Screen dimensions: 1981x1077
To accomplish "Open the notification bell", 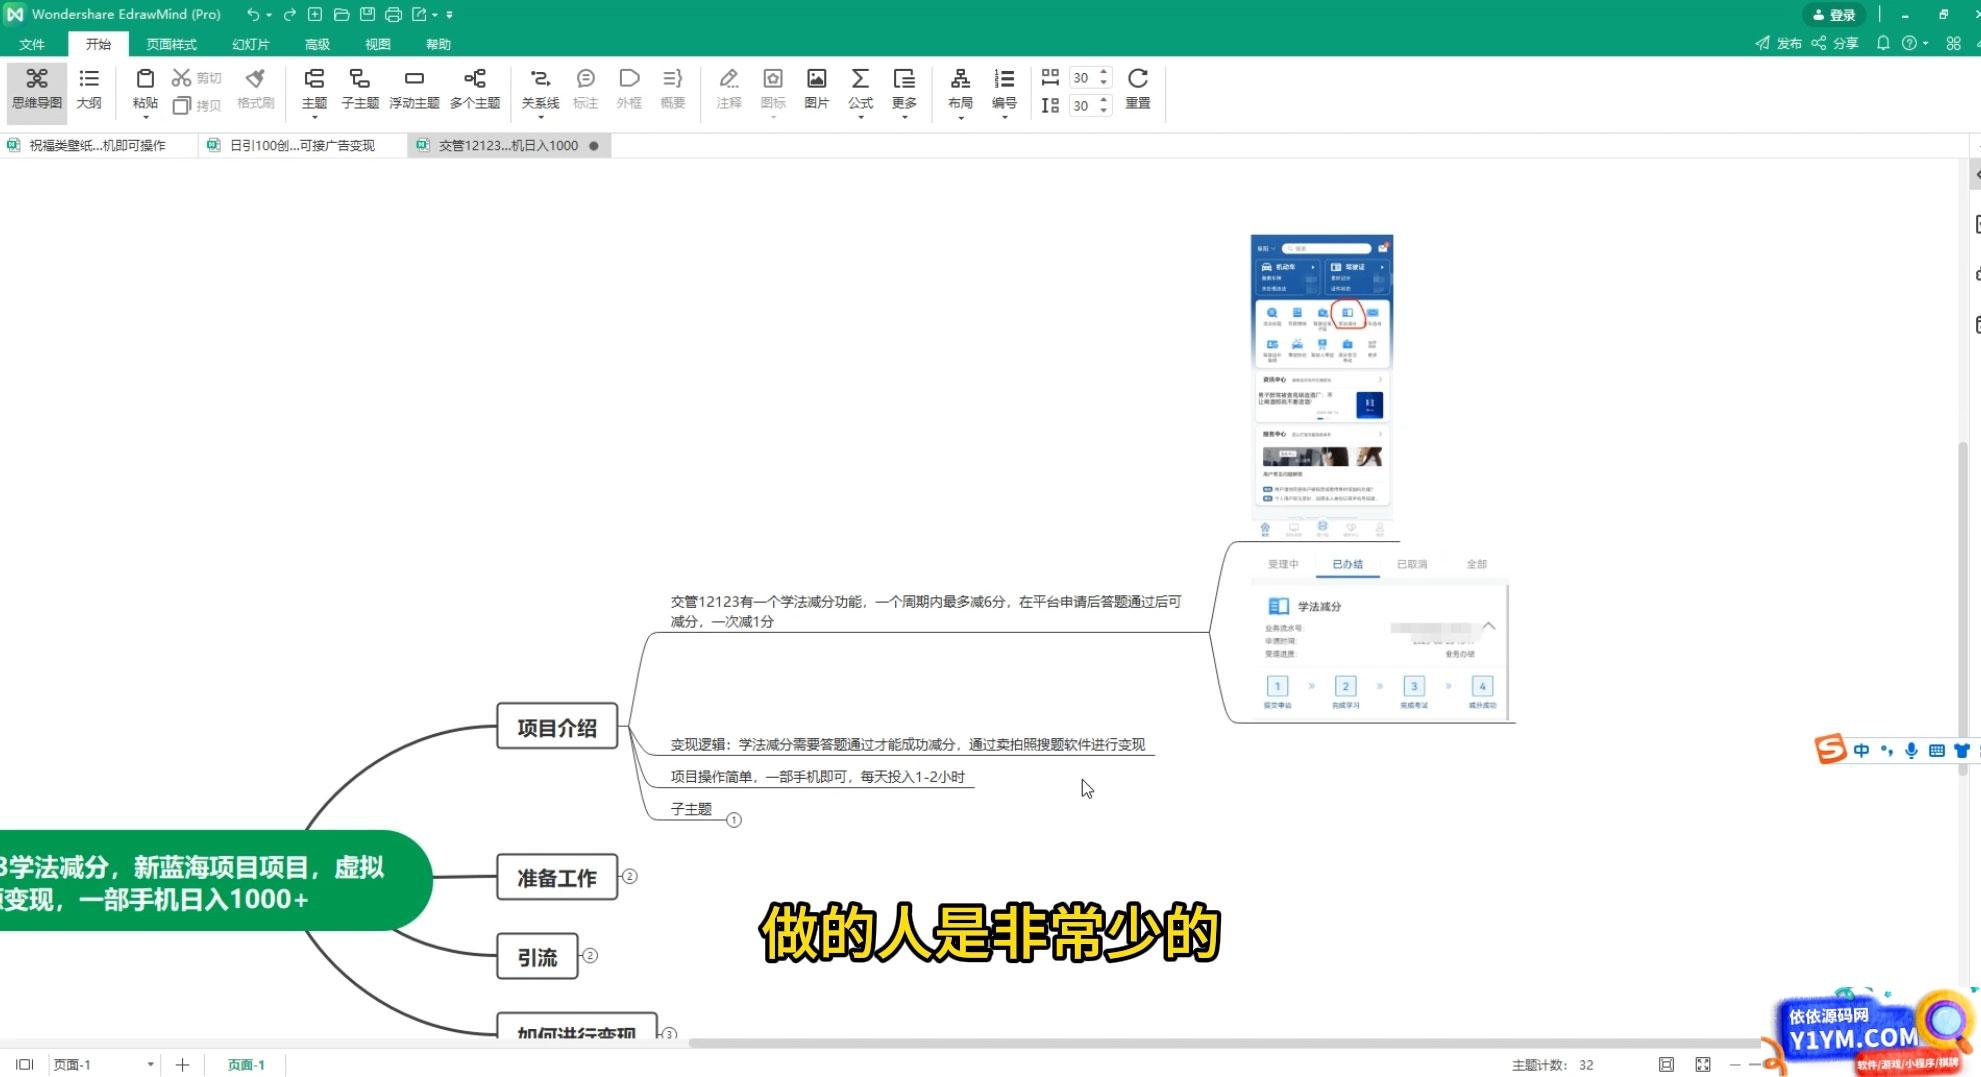I will (1883, 43).
